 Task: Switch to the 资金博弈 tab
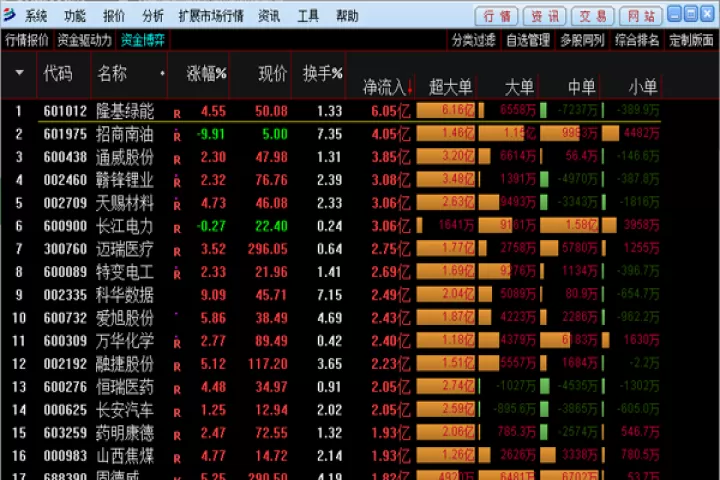click(143, 40)
